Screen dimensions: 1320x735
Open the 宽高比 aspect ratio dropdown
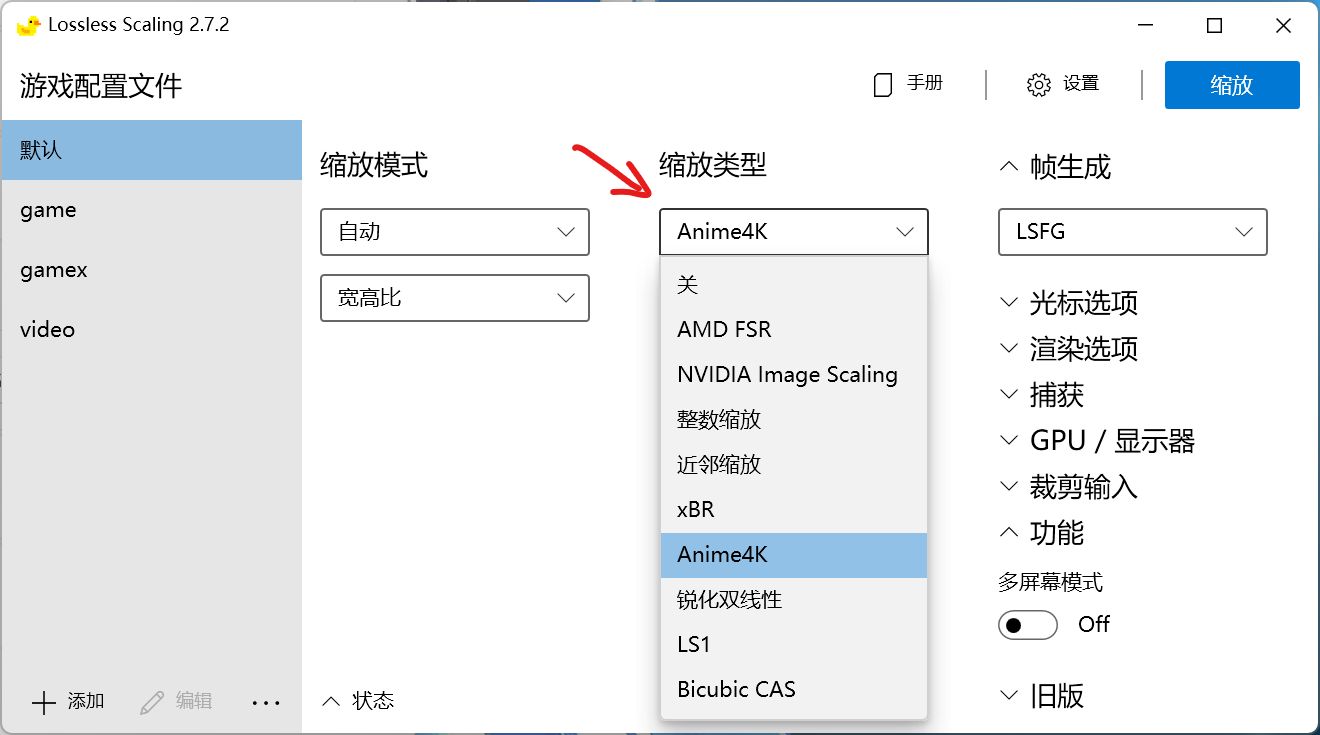tap(455, 298)
